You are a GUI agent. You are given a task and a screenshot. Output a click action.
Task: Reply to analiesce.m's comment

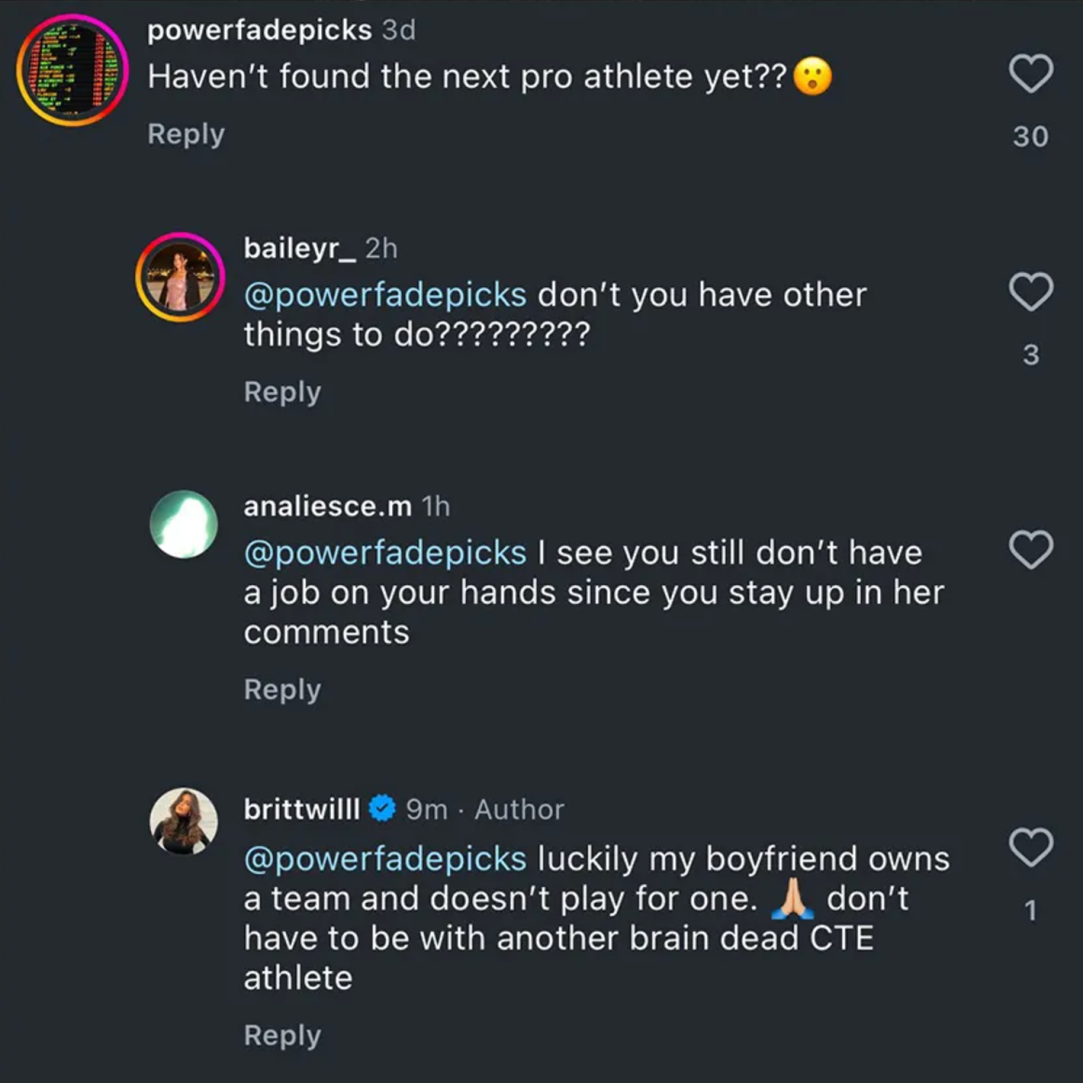[282, 690]
